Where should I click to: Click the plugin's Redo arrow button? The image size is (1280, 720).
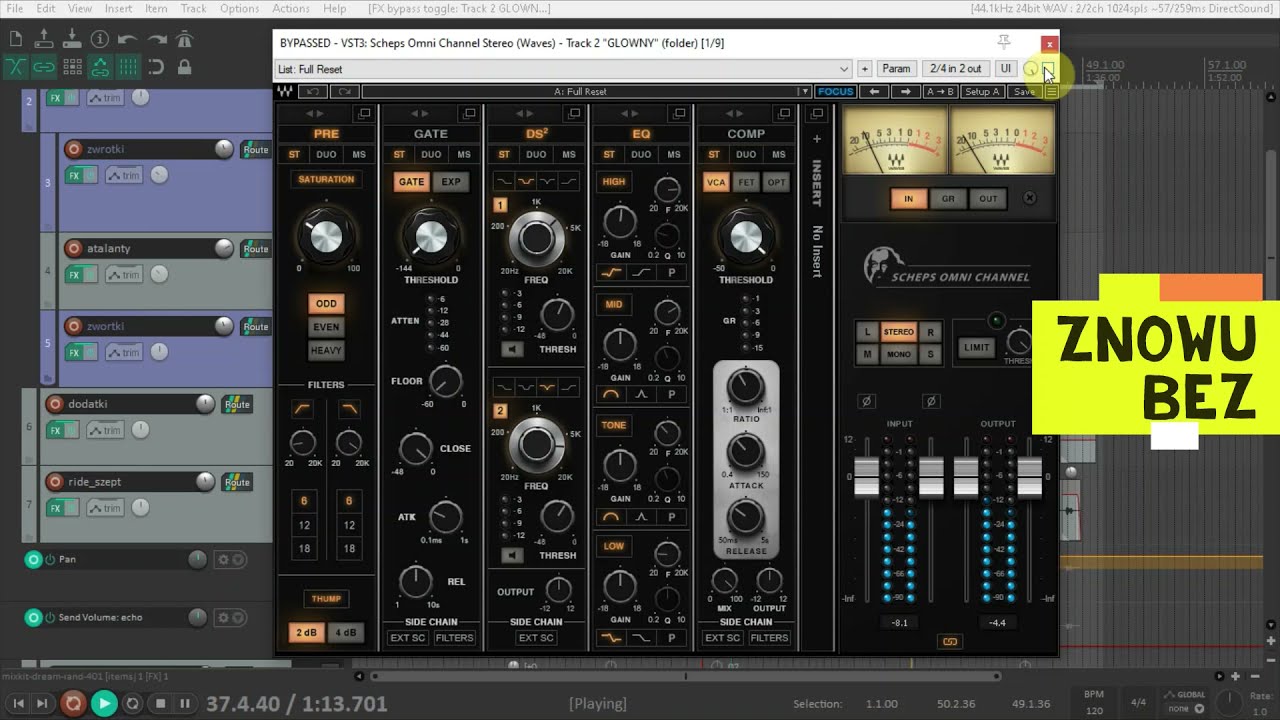point(345,92)
